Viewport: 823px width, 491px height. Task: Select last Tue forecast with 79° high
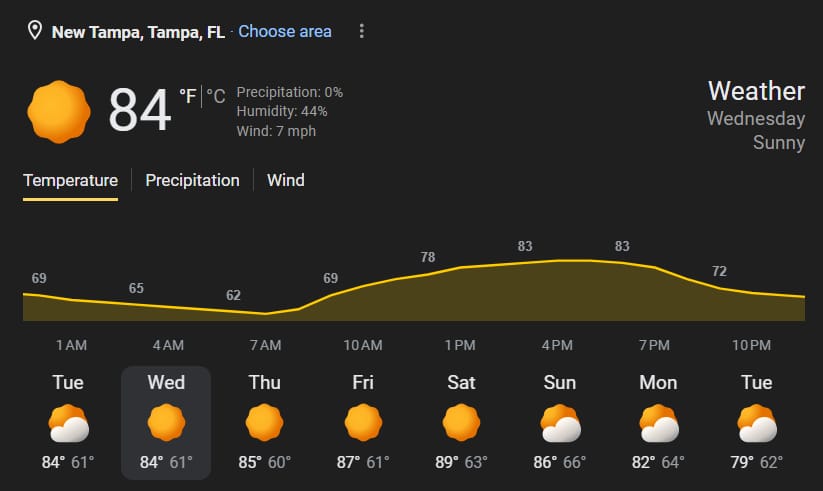pos(757,423)
